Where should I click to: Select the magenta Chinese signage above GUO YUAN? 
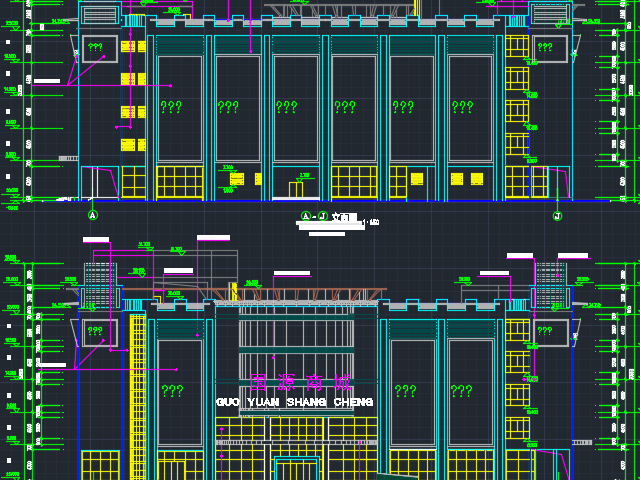[300, 383]
